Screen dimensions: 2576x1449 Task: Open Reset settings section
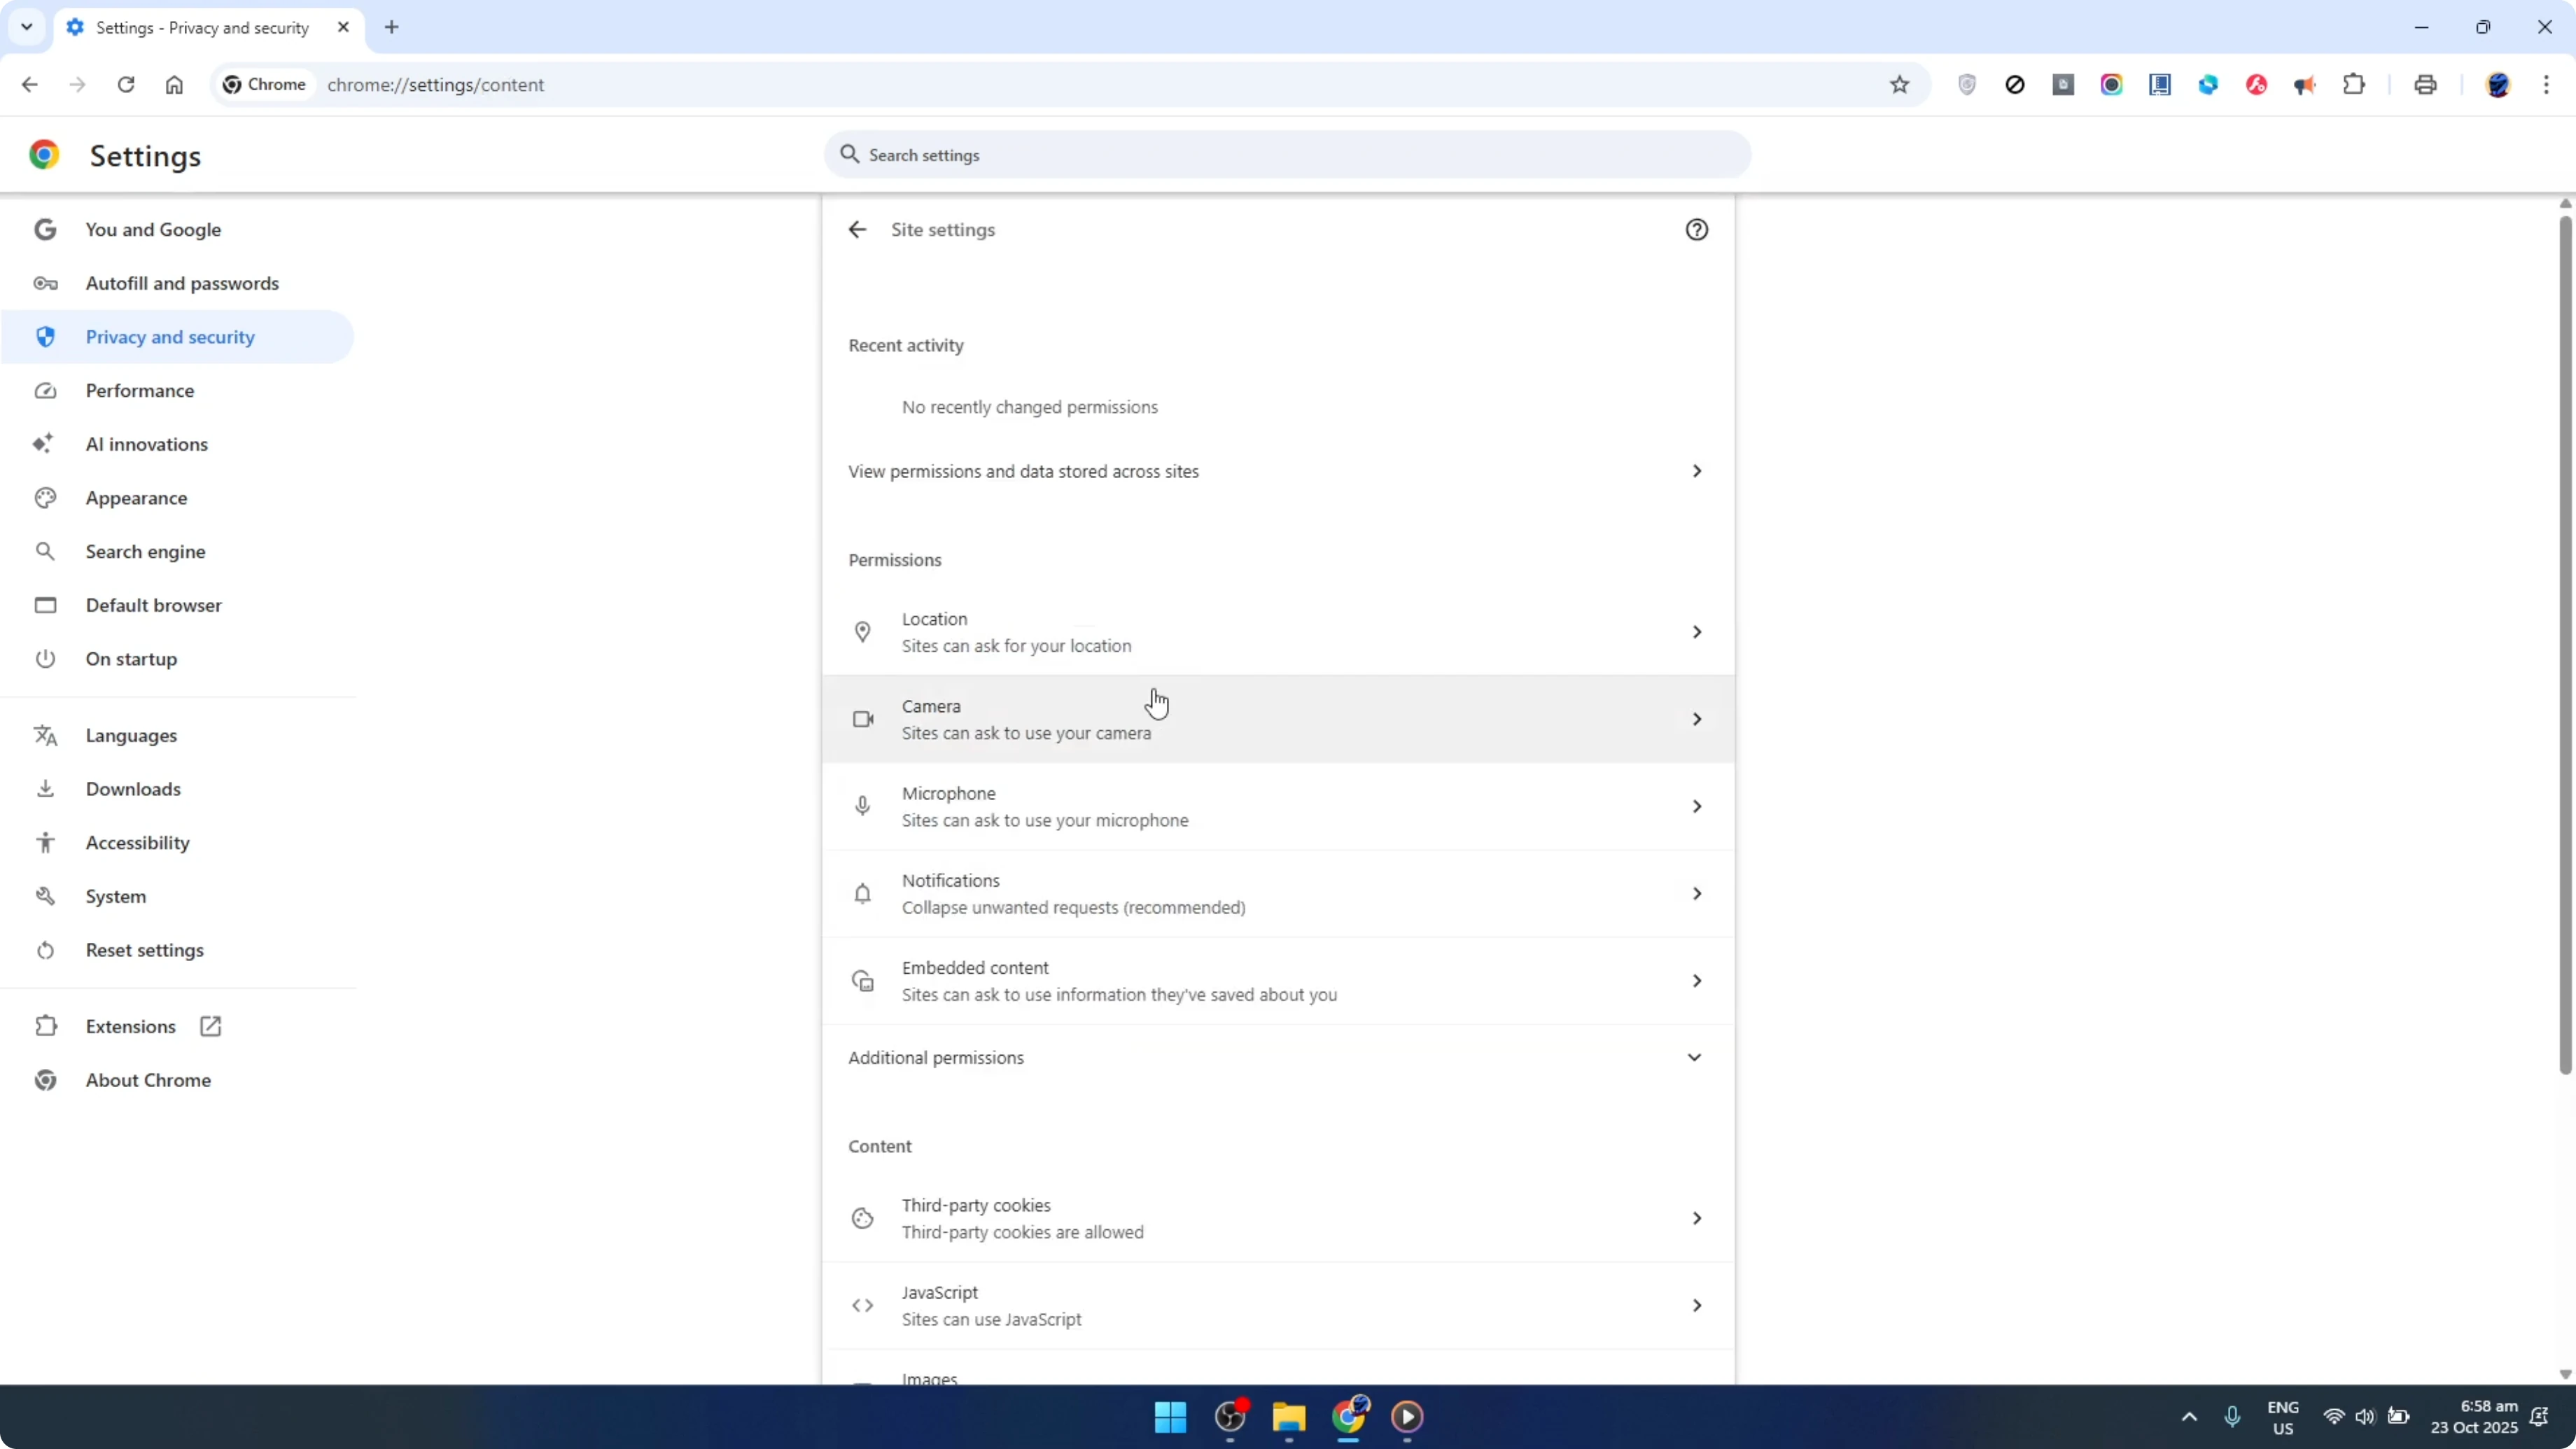coord(178,950)
